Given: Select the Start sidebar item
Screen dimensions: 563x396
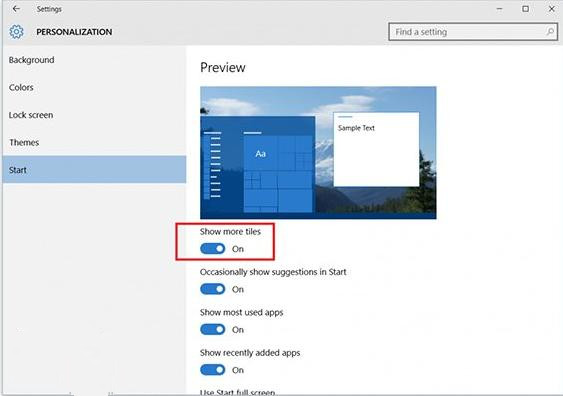Looking at the screenshot, I should coord(94,169).
